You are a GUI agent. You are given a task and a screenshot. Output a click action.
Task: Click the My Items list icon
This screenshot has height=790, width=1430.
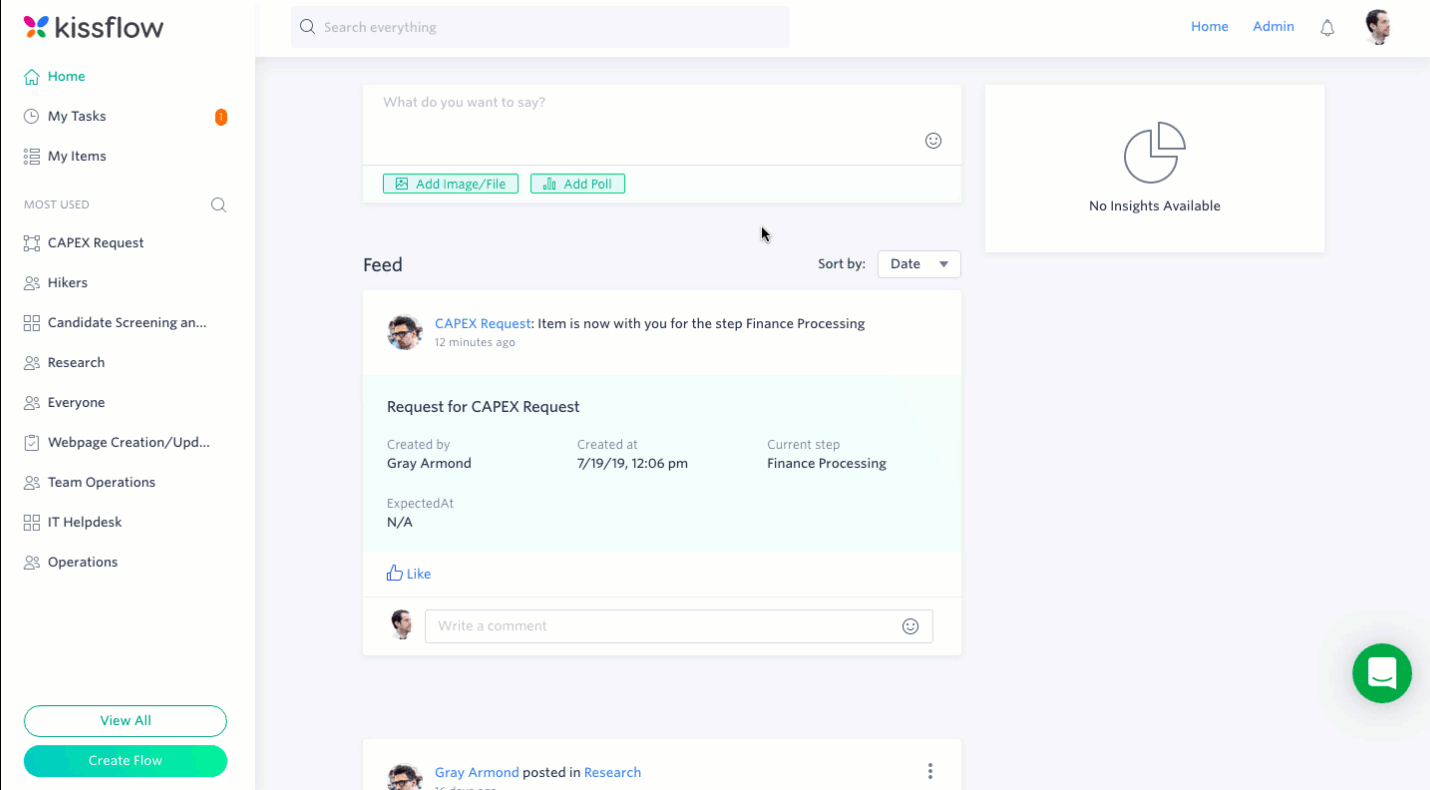pyautogui.click(x=32, y=157)
